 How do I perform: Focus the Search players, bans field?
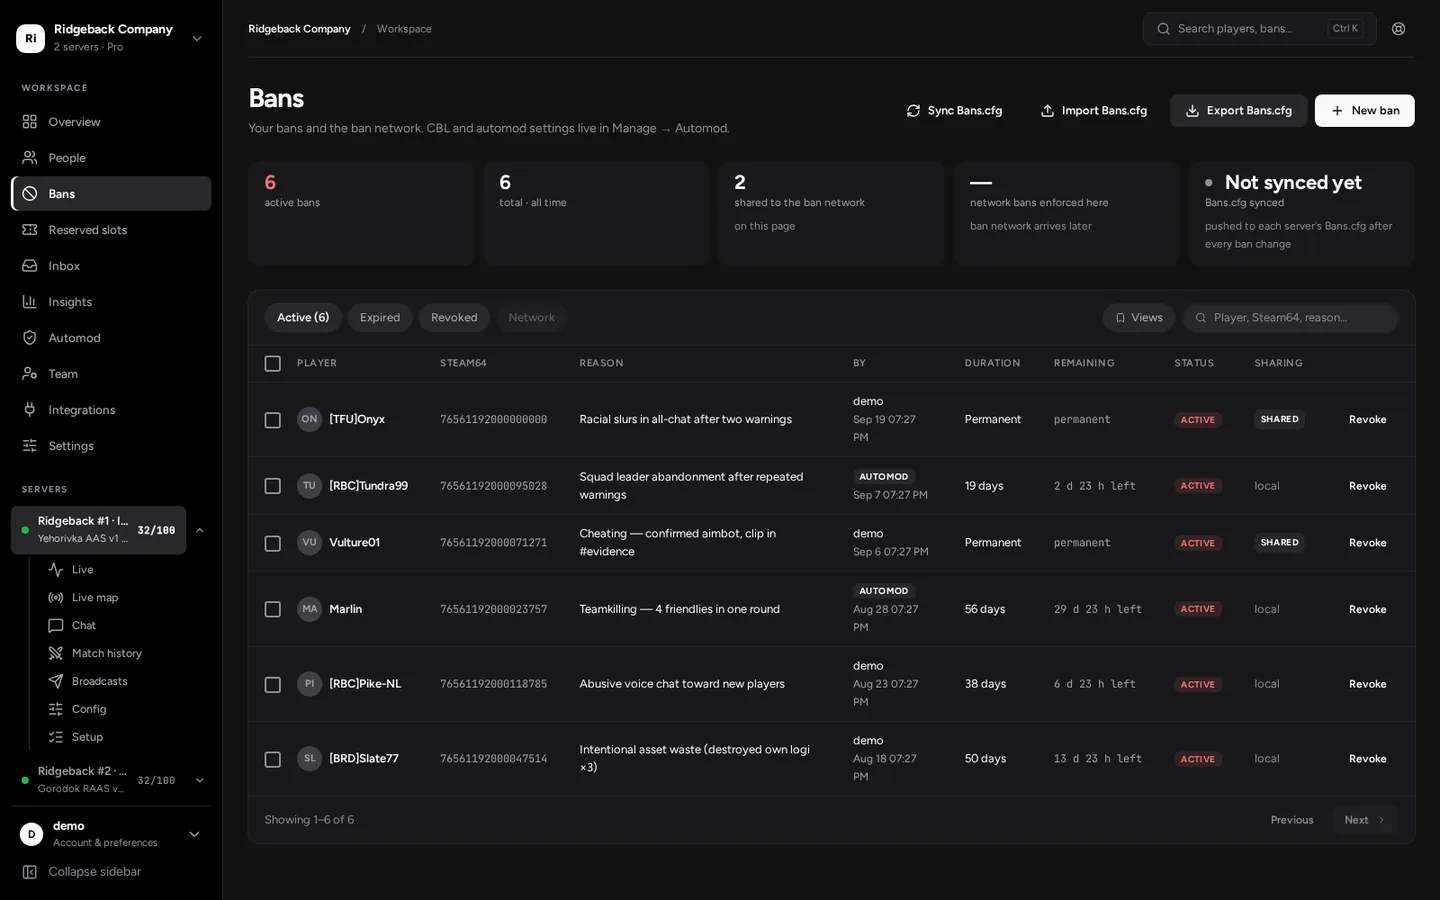1259,29
